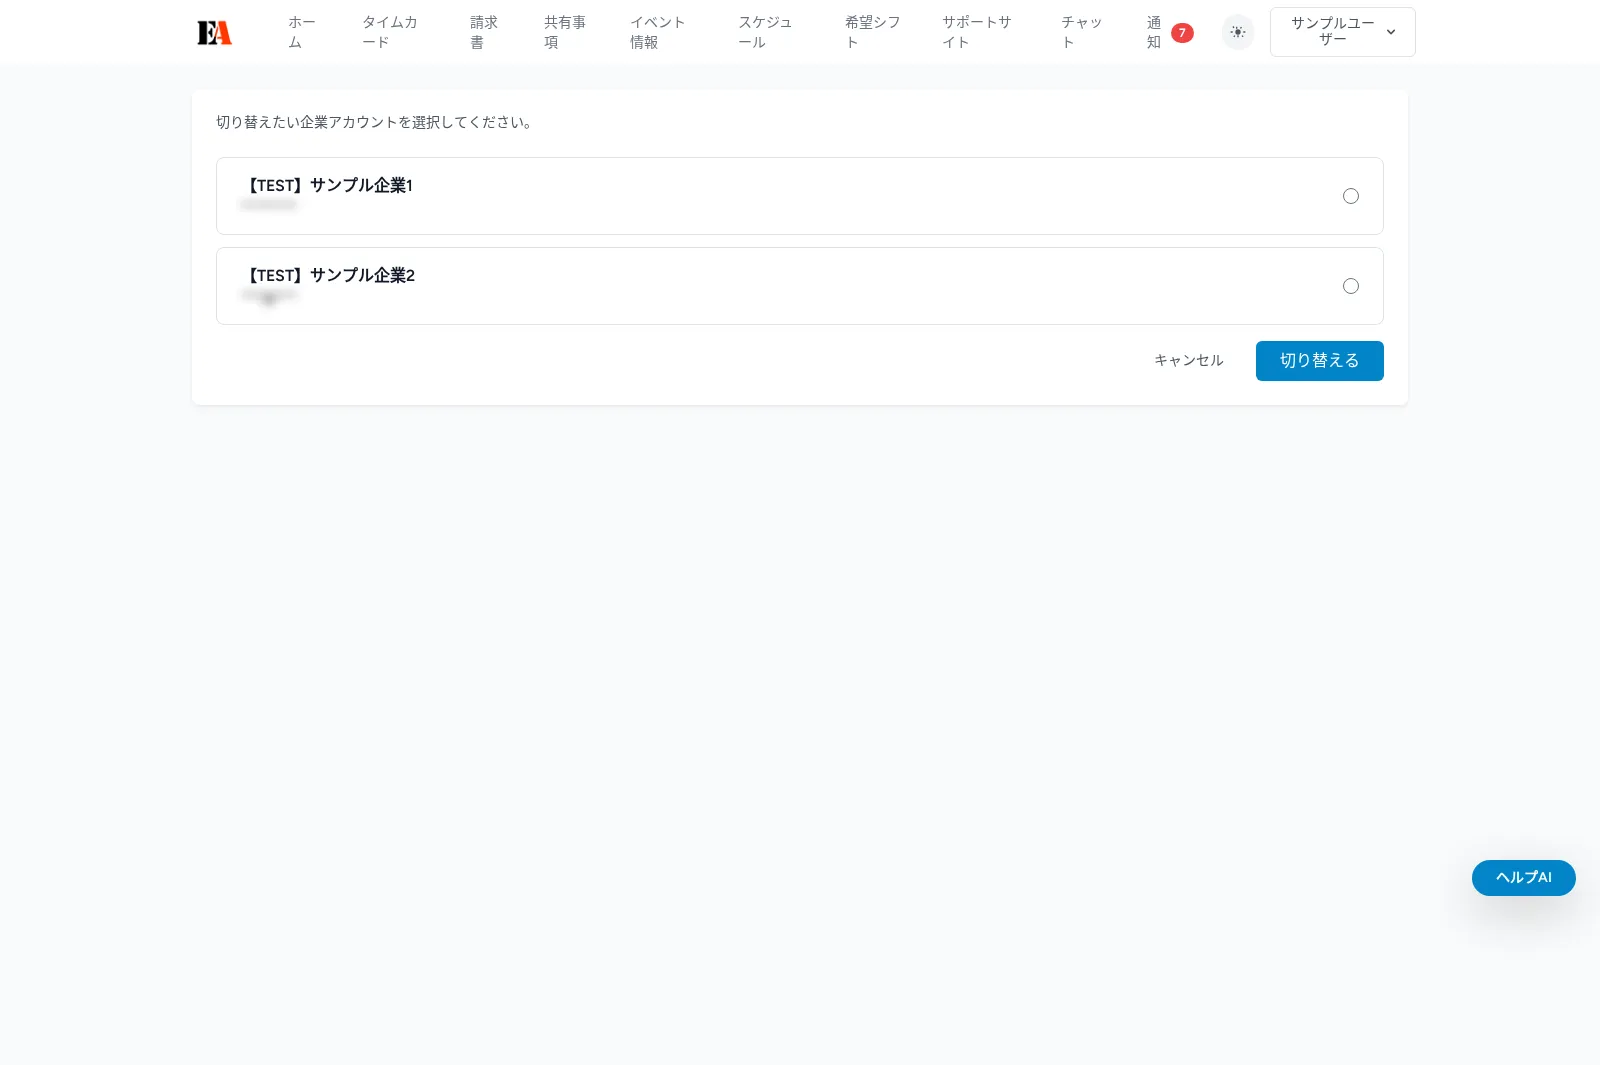Click the EA logo in the header
Image resolution: width=1600 pixels, height=1065 pixels.
click(x=214, y=31)
